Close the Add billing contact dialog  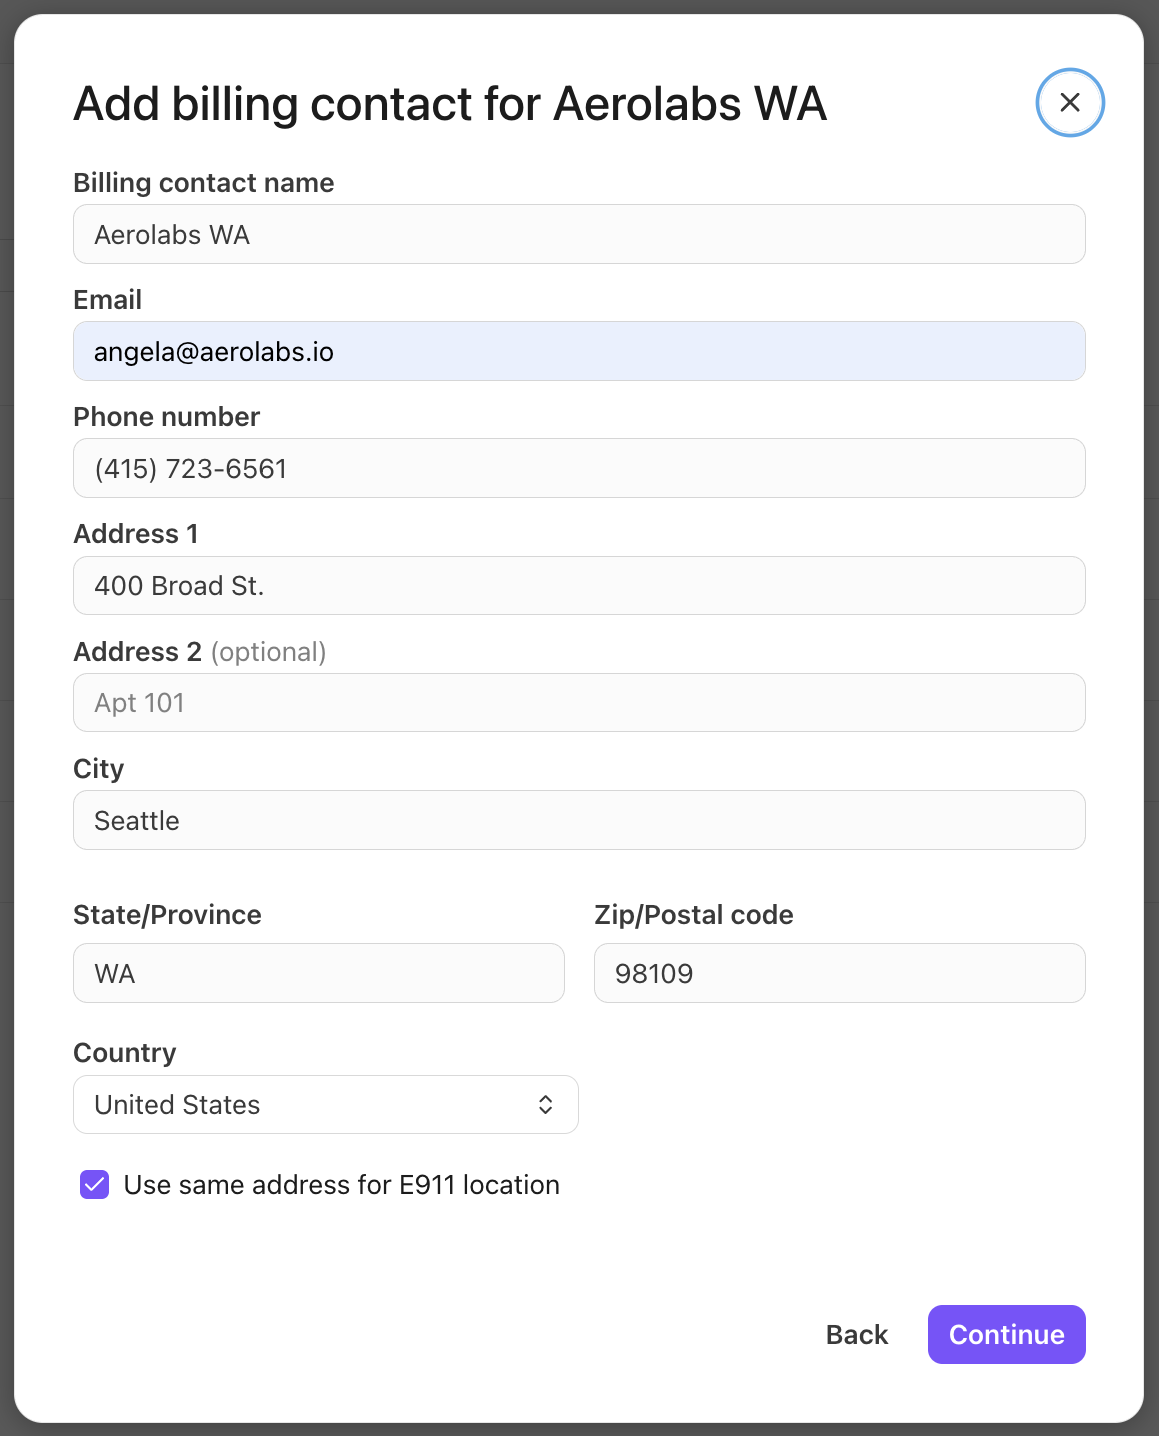[1069, 102]
